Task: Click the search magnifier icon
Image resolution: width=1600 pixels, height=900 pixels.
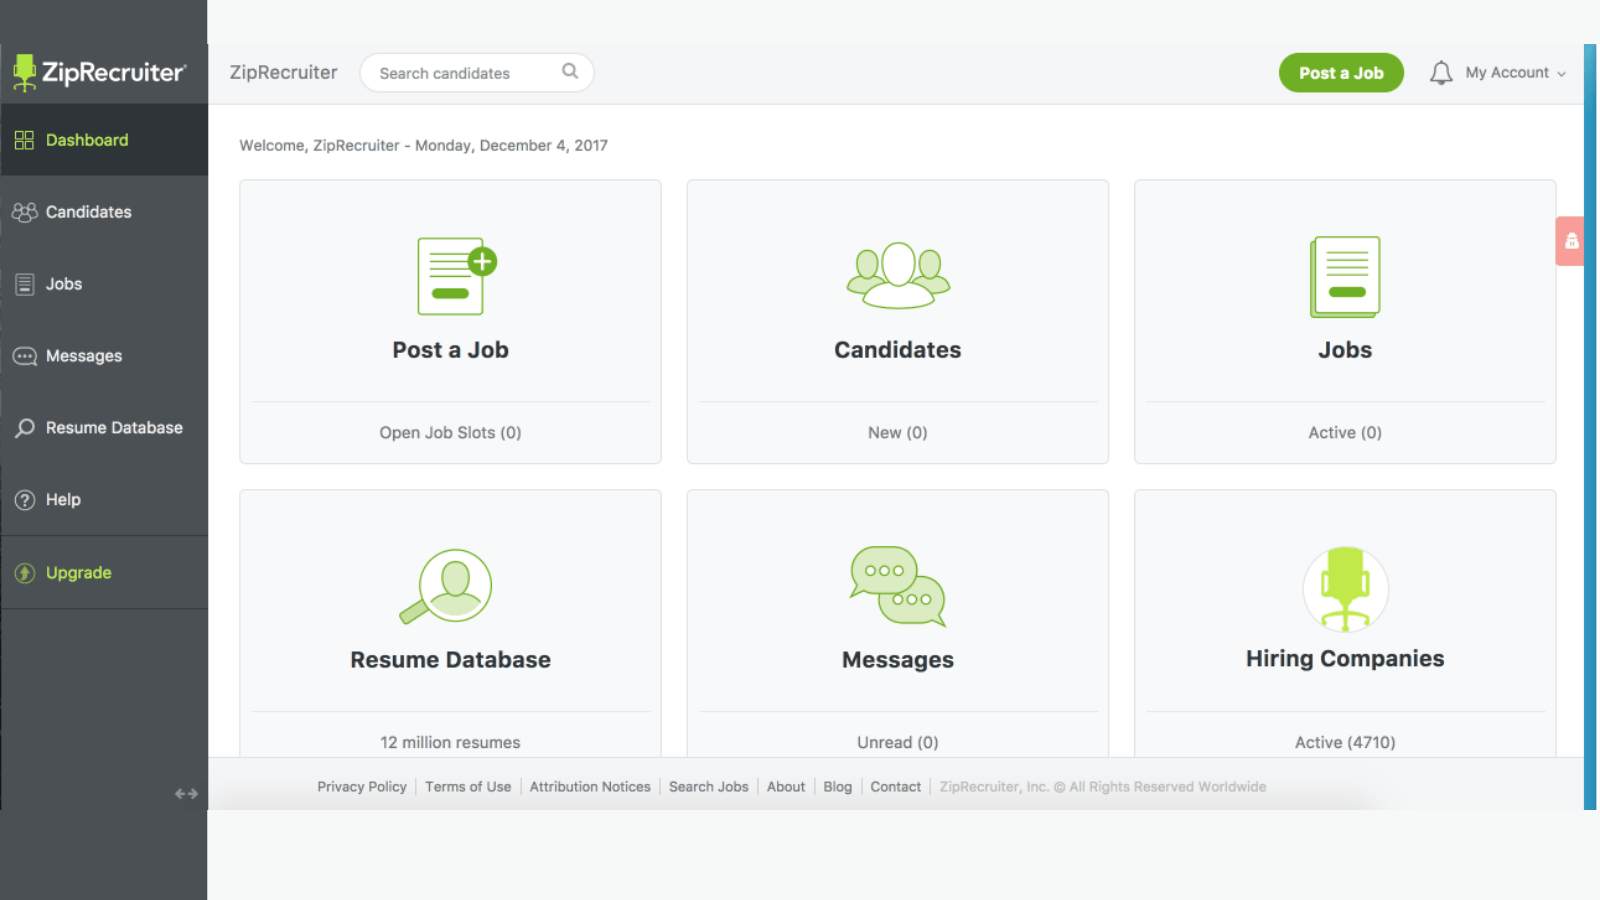Action: click(570, 71)
